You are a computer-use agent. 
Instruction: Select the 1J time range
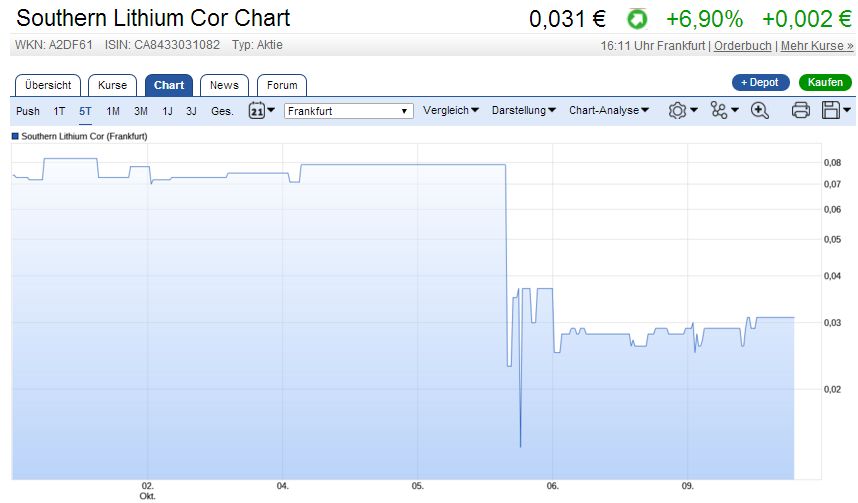point(167,111)
